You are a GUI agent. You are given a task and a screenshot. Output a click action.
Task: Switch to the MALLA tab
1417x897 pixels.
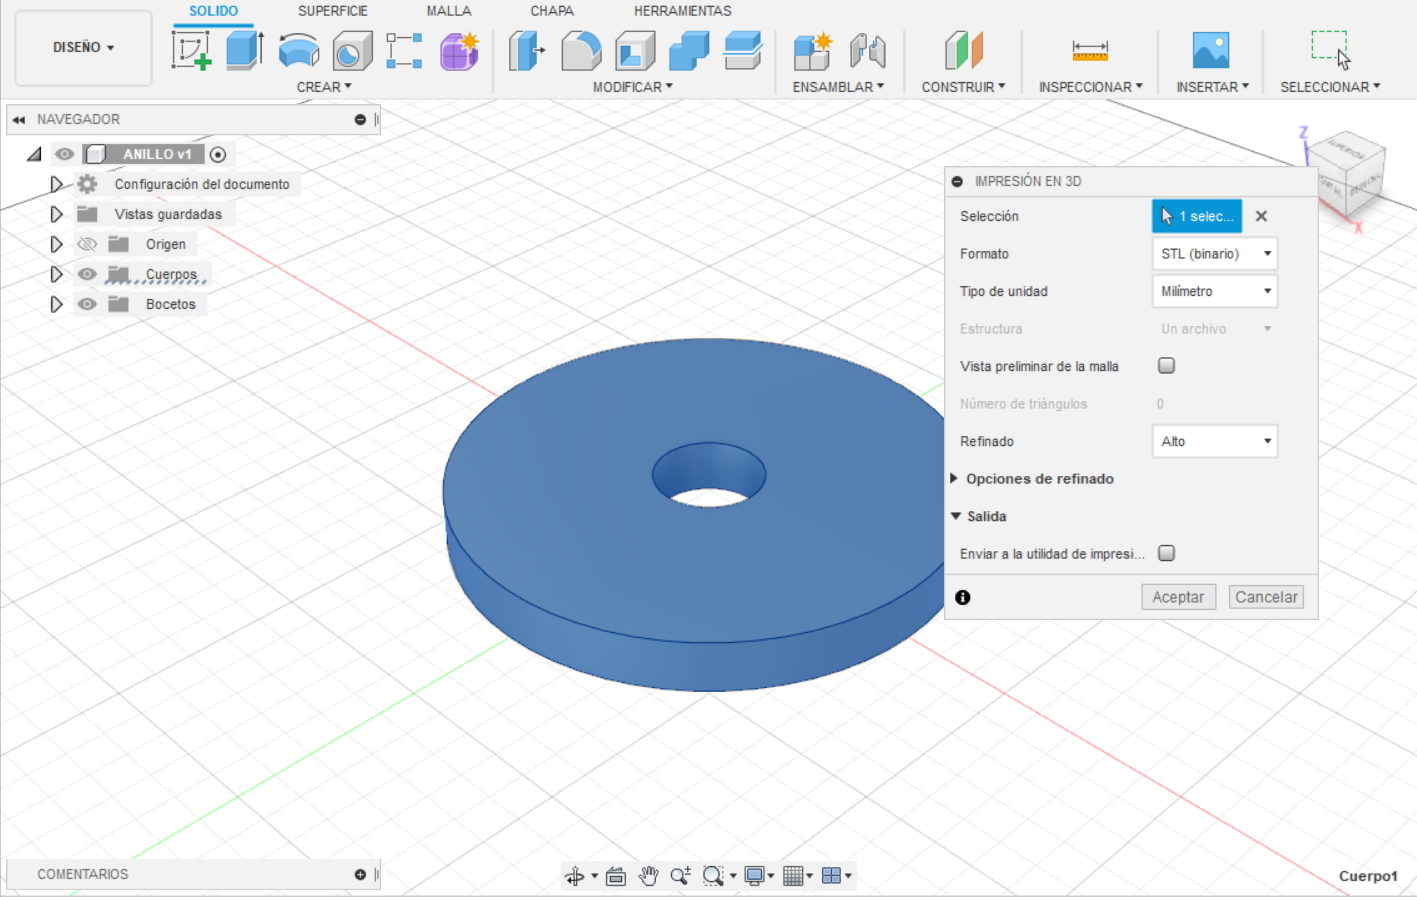coord(449,11)
